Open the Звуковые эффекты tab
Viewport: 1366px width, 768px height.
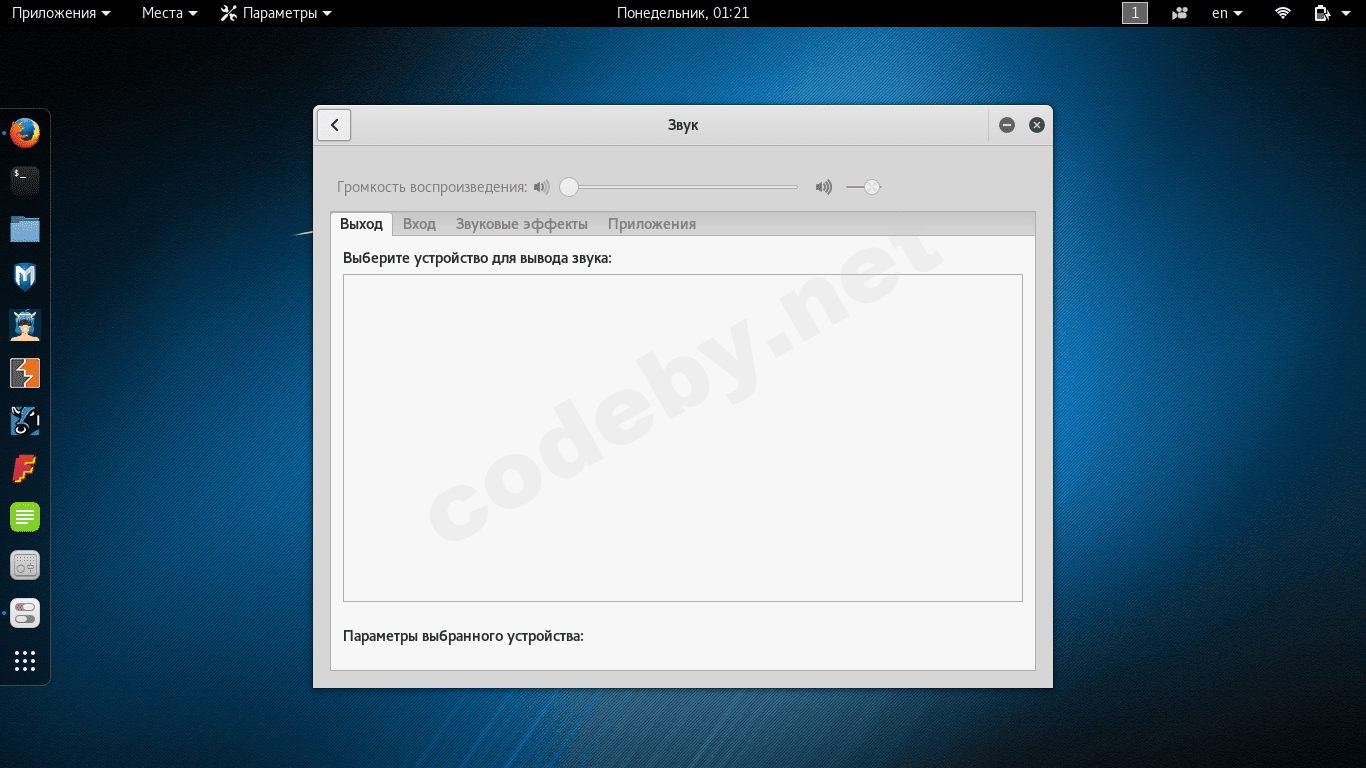coord(522,224)
